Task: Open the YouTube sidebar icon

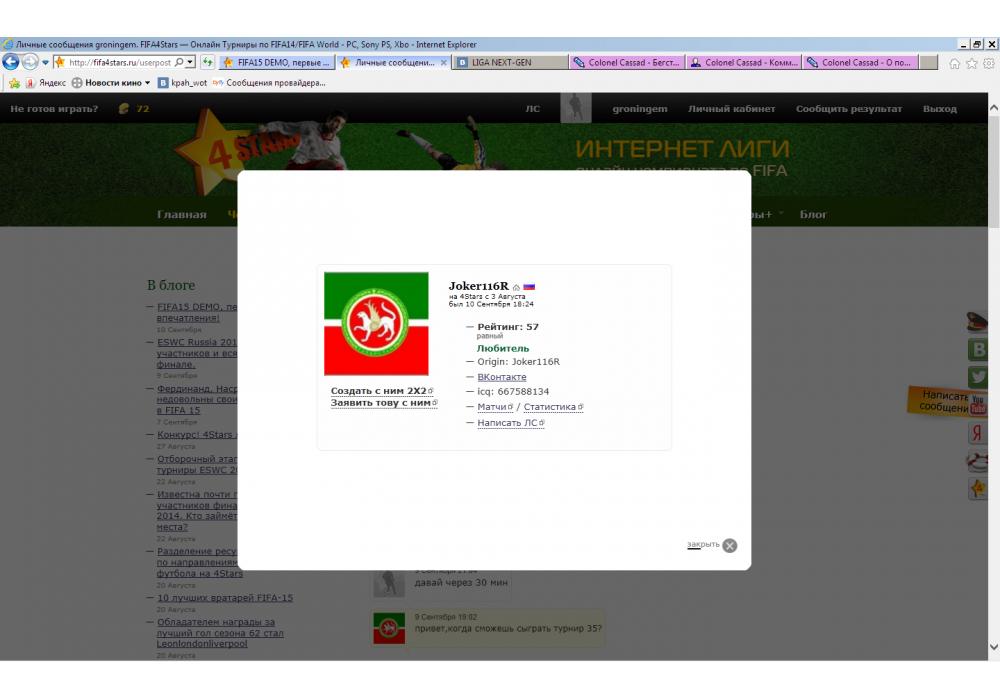Action: click(x=978, y=405)
